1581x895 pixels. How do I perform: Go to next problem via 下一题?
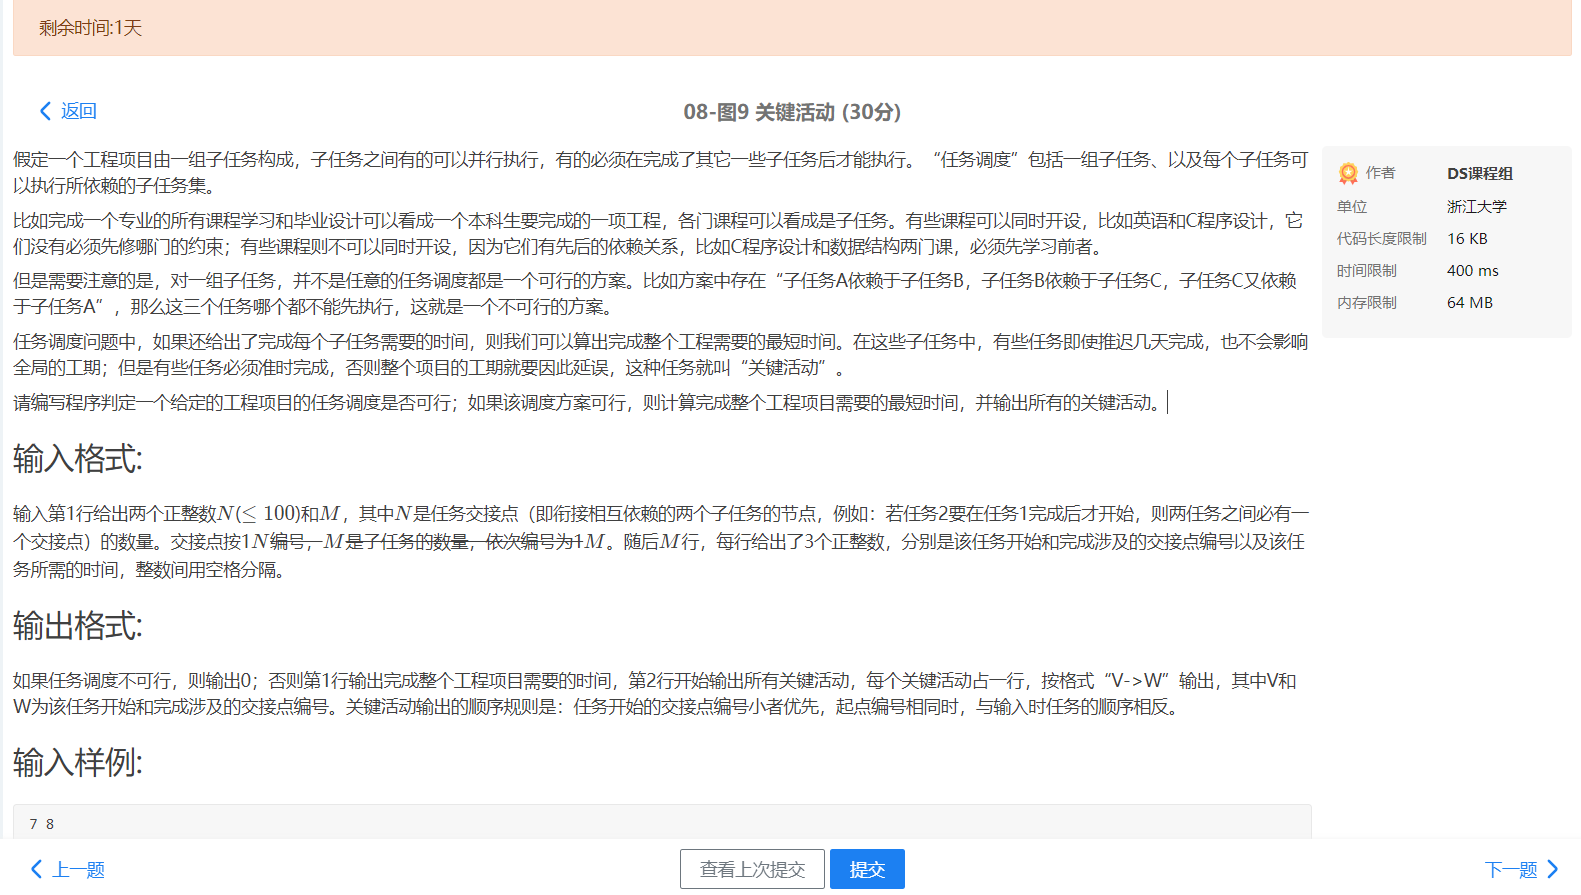click(1522, 869)
